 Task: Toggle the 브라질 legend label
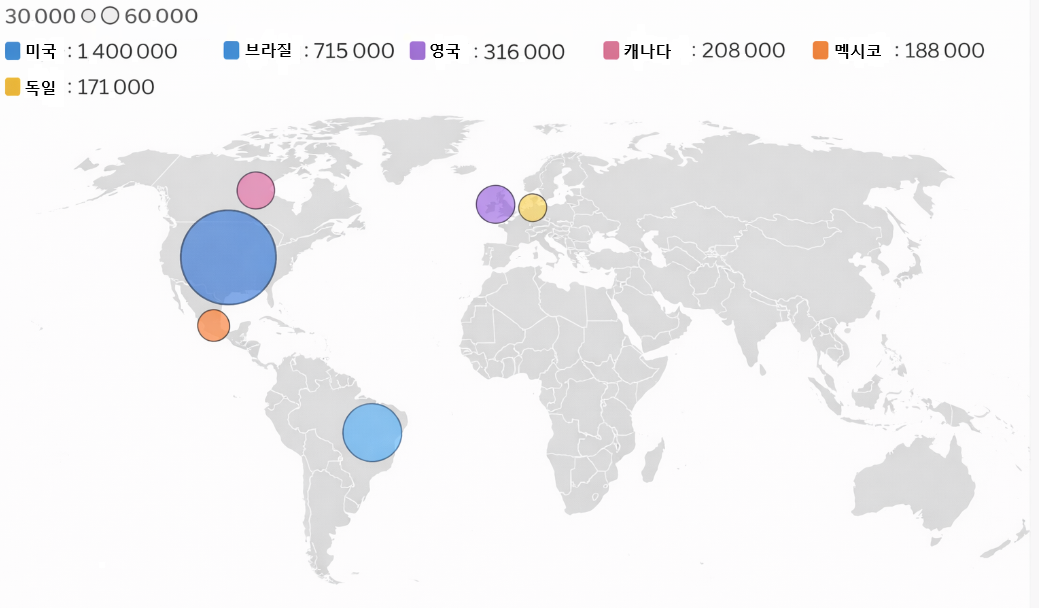click(x=269, y=51)
